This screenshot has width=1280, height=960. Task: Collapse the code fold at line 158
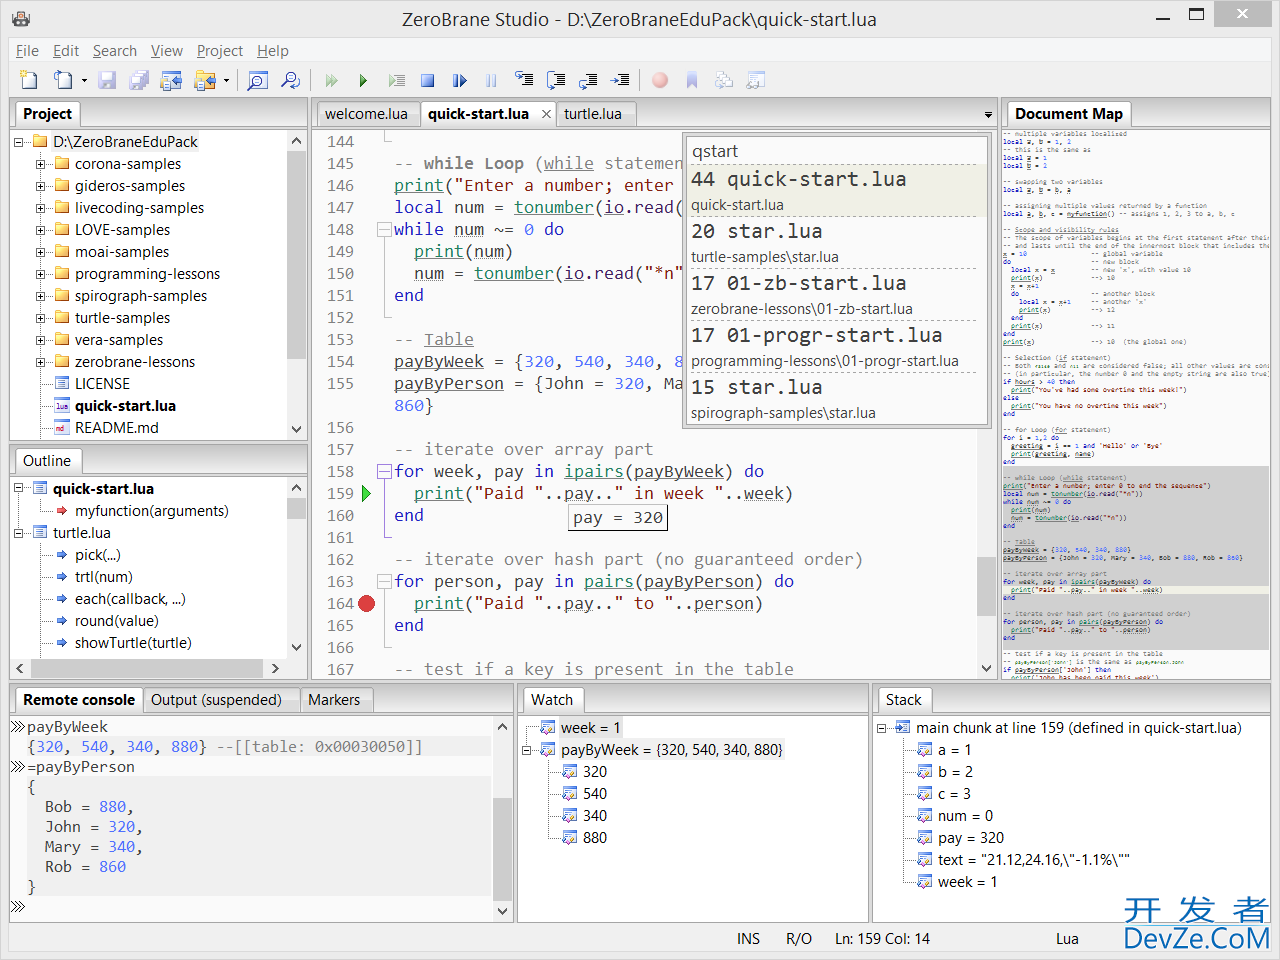coord(383,471)
